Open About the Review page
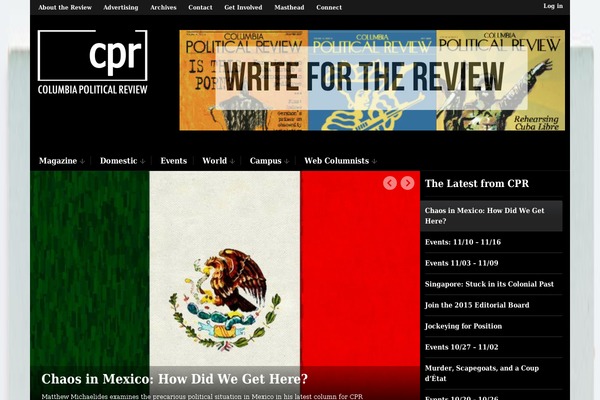The height and width of the screenshot is (400, 600). pos(65,7)
